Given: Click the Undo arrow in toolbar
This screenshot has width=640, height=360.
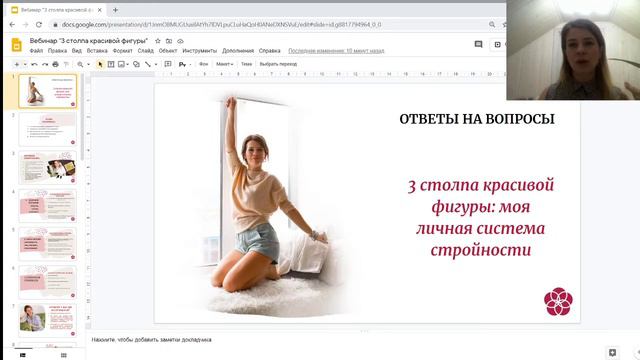Looking at the screenshot, I should pyautogui.click(x=34, y=64).
